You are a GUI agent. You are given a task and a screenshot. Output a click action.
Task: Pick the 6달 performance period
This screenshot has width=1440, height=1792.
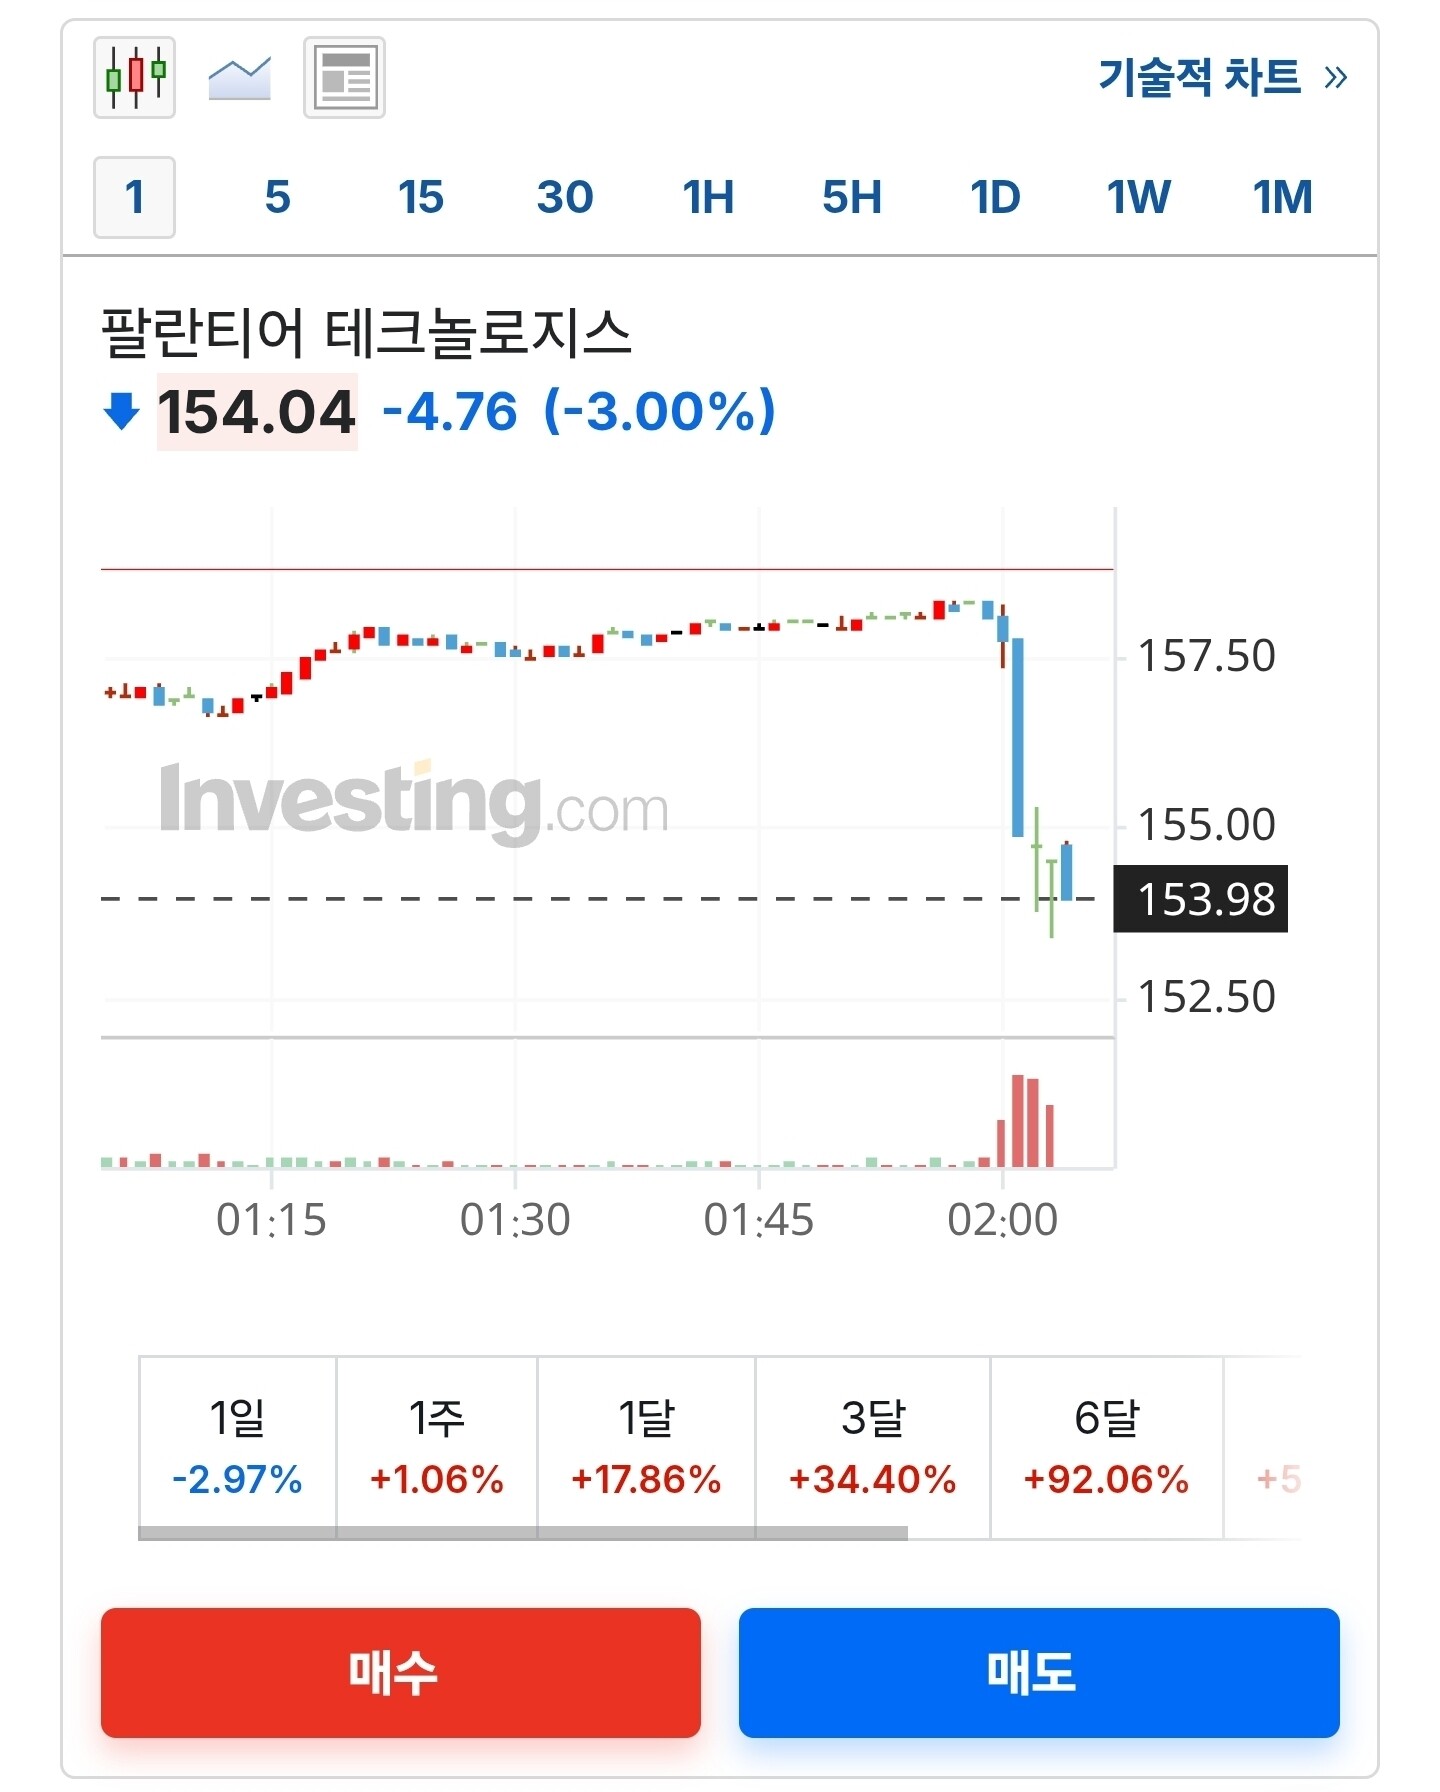1106,1446
